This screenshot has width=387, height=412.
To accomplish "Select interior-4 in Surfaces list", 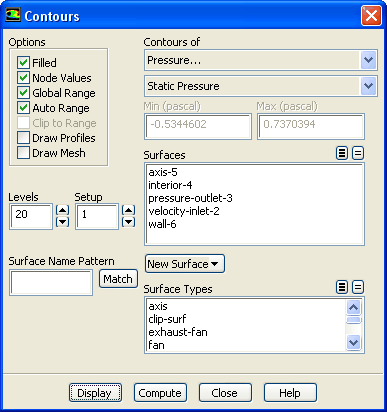I will 254,185.
